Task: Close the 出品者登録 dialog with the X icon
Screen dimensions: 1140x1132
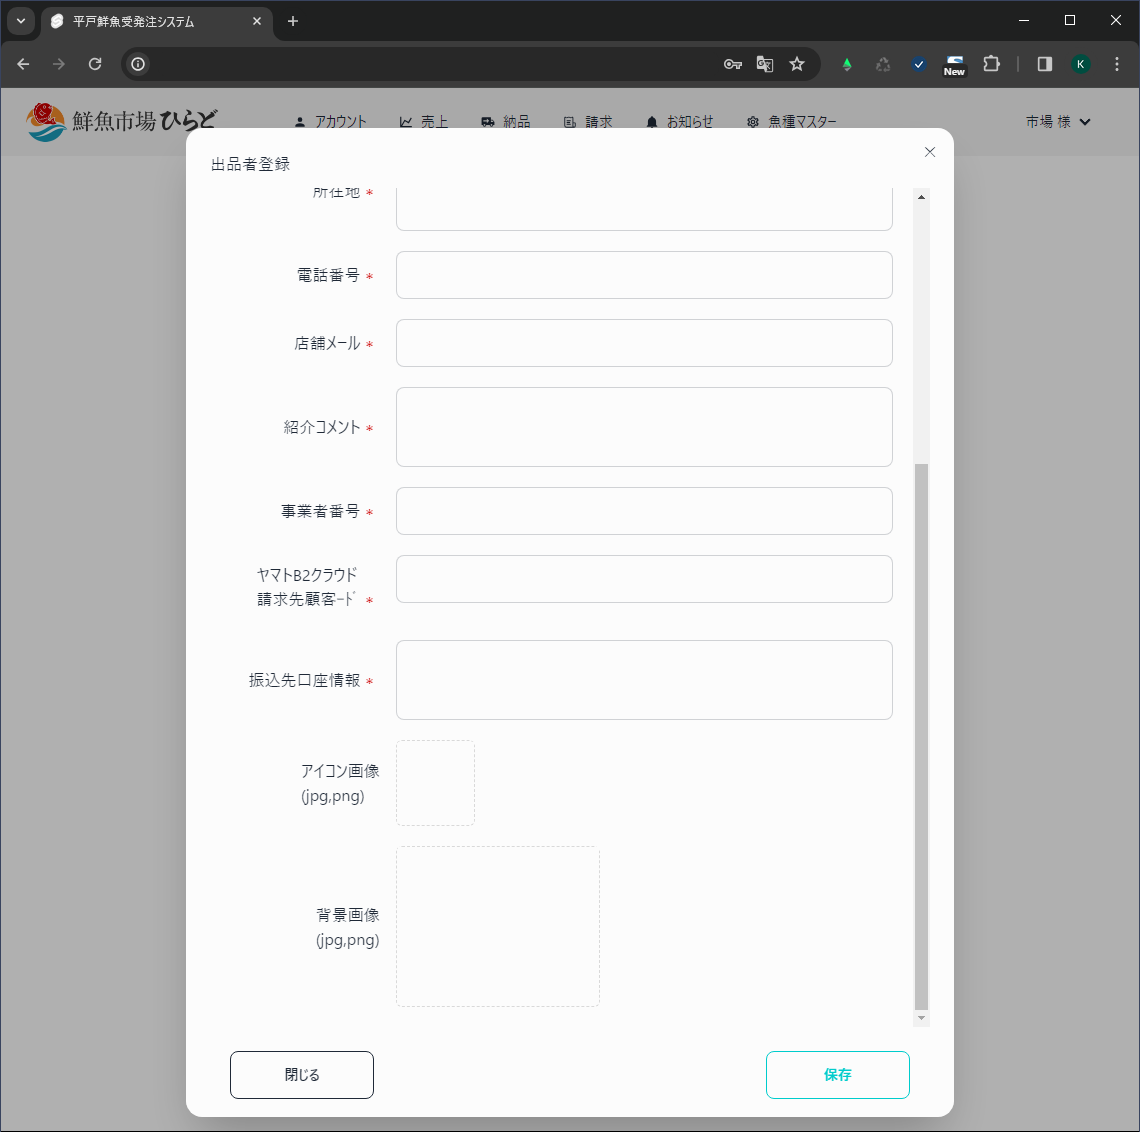Action: (930, 152)
